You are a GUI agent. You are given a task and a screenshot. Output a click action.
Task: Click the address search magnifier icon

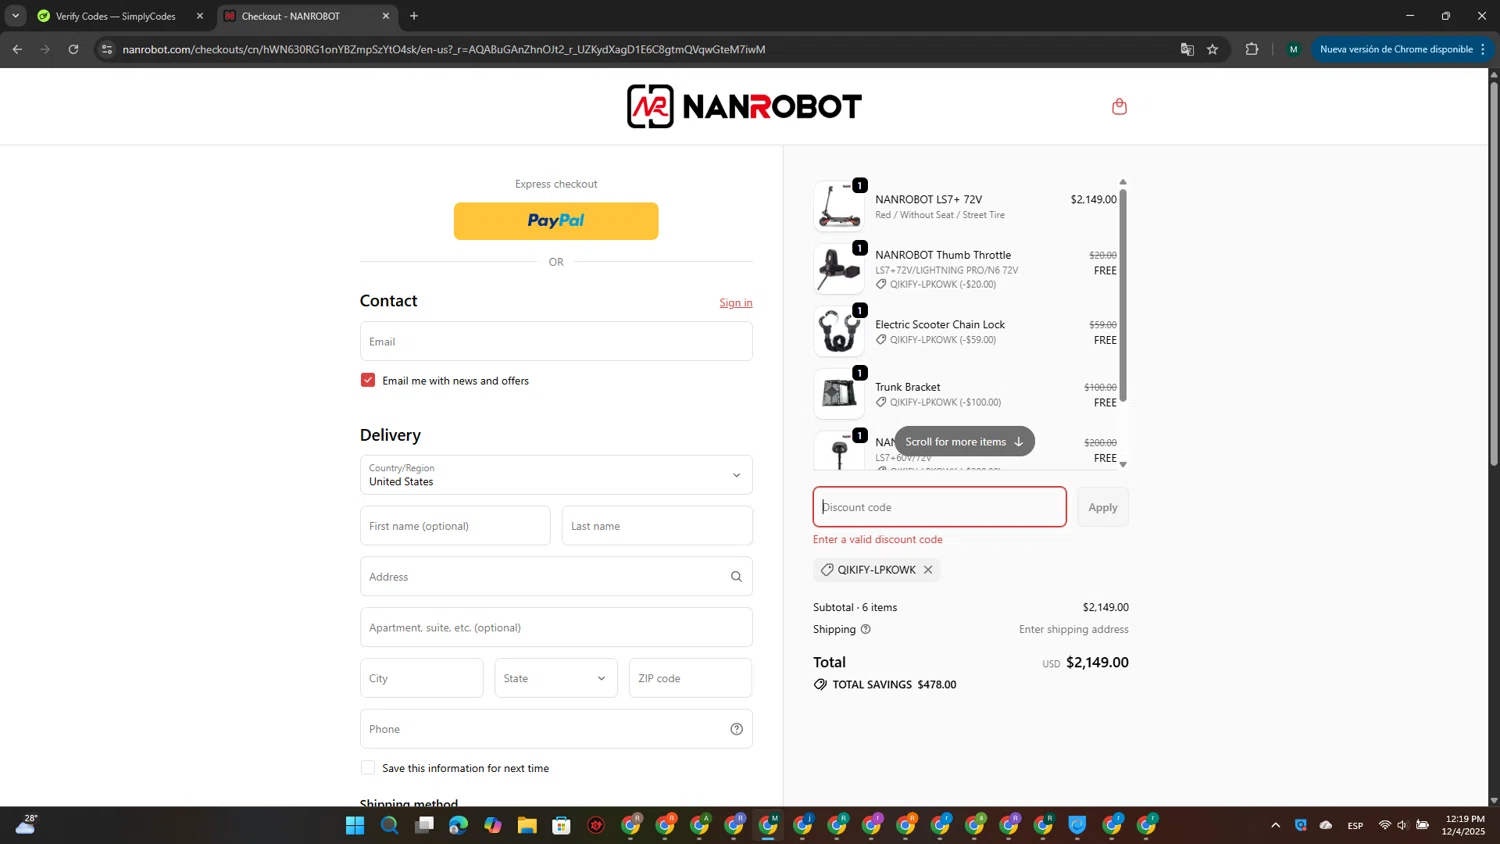tap(736, 576)
